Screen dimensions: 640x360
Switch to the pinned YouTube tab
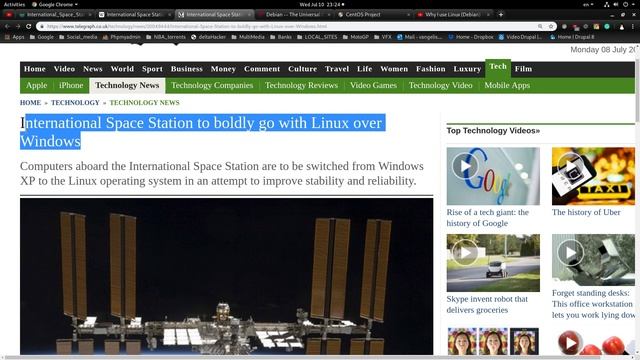(x=9, y=14)
